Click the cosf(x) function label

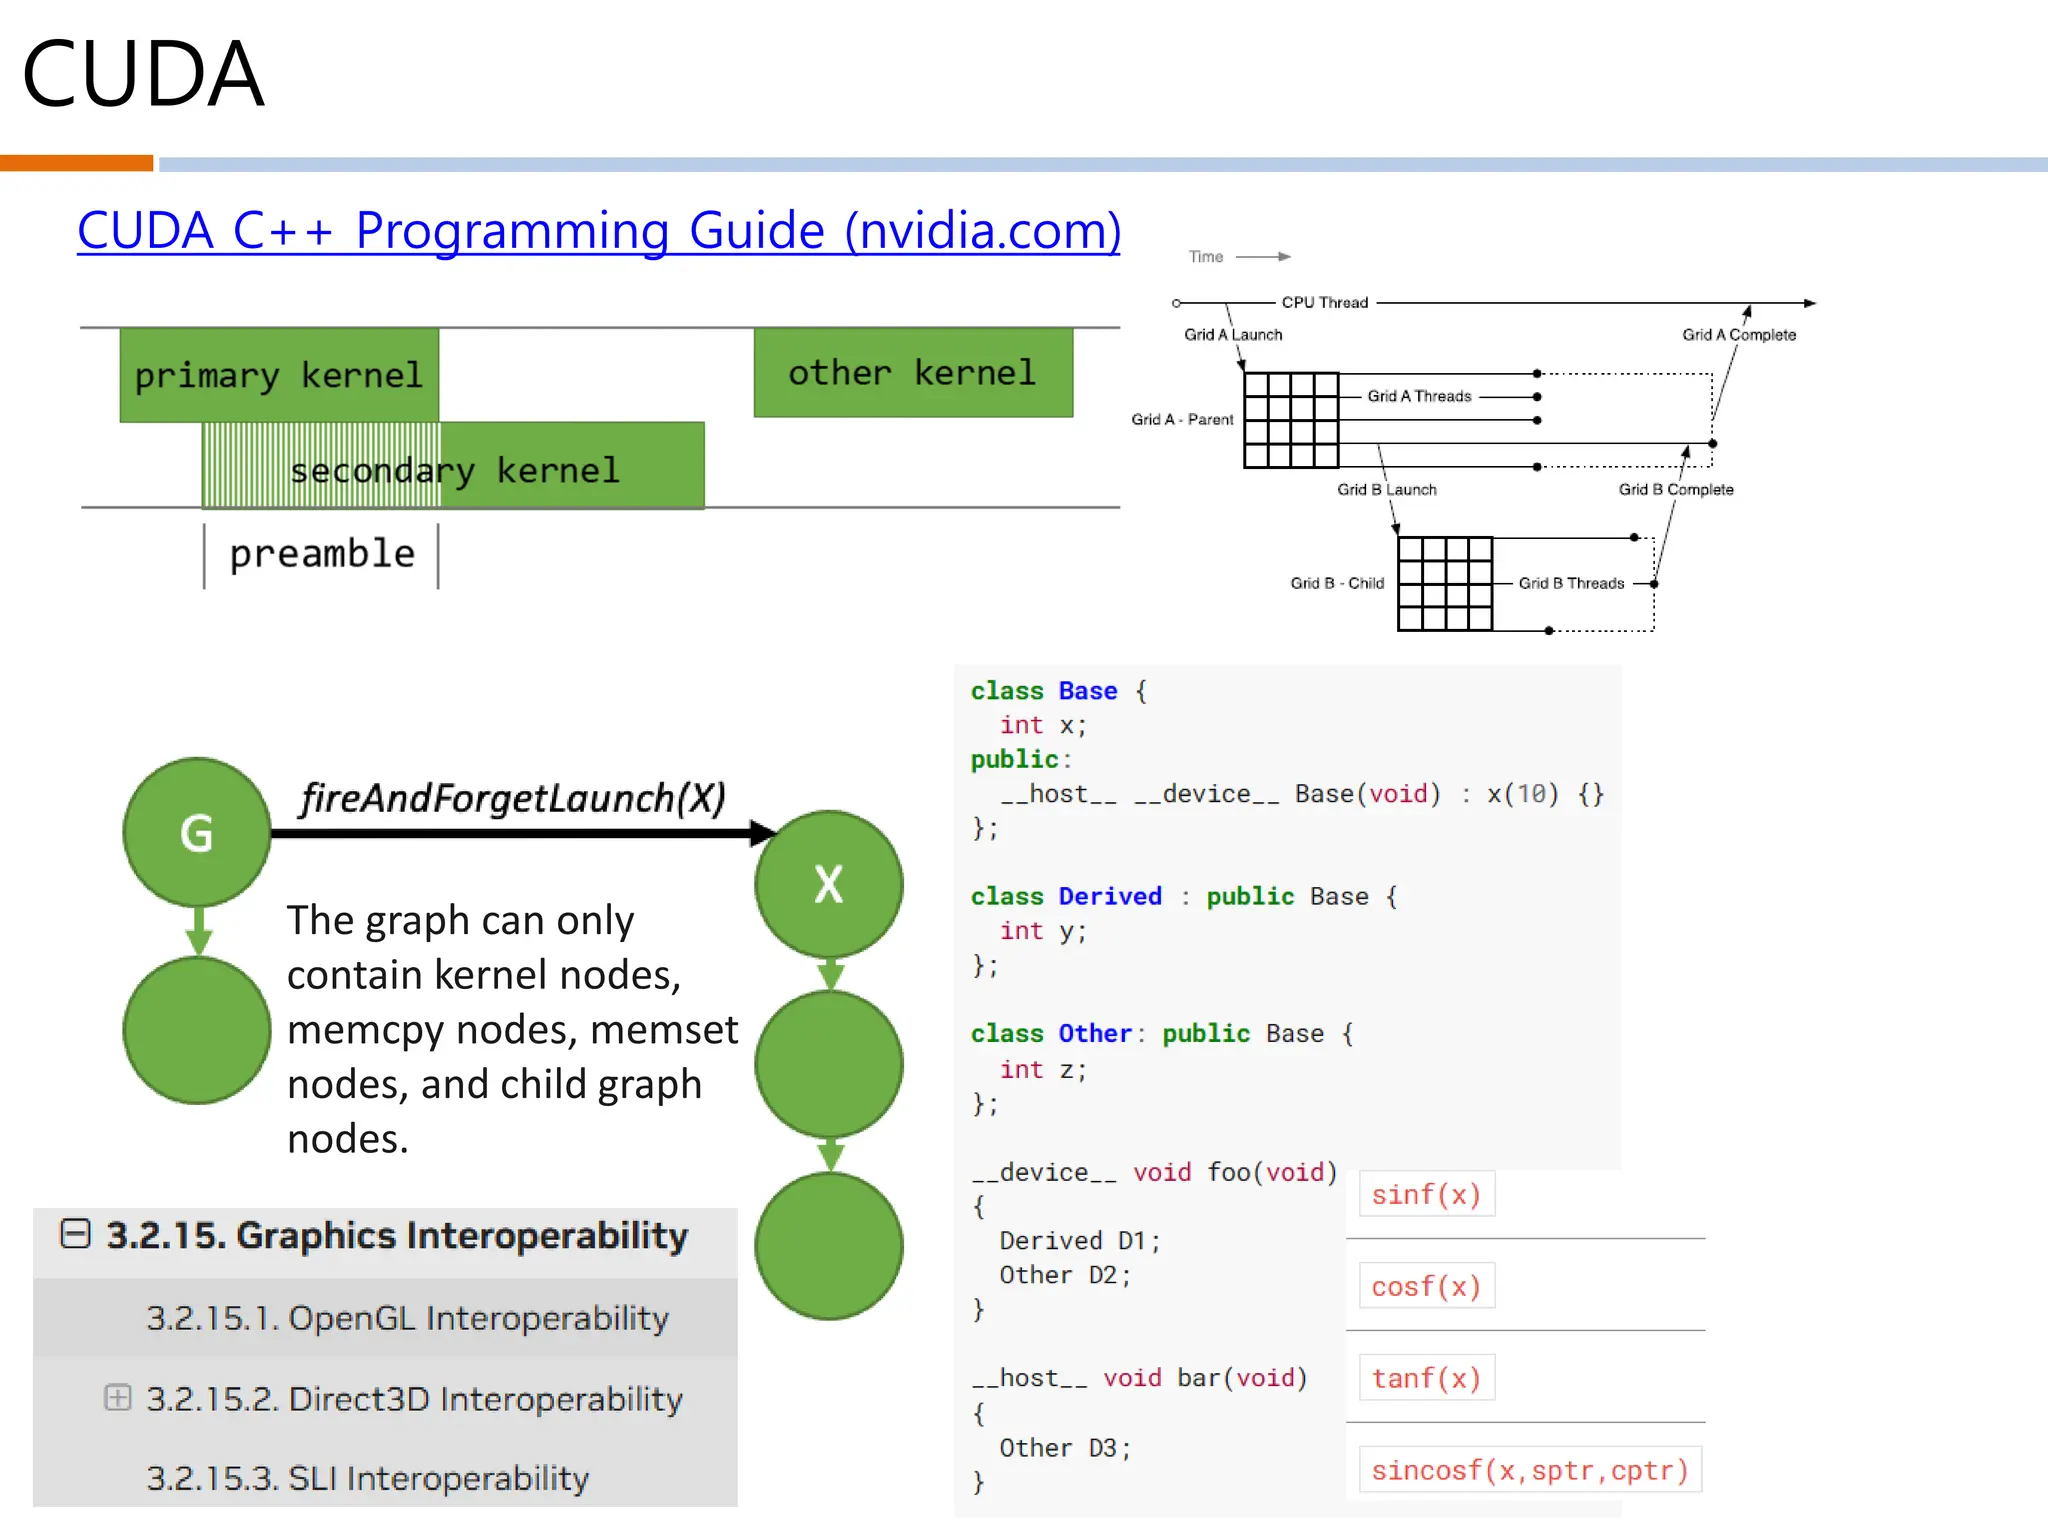(1426, 1286)
